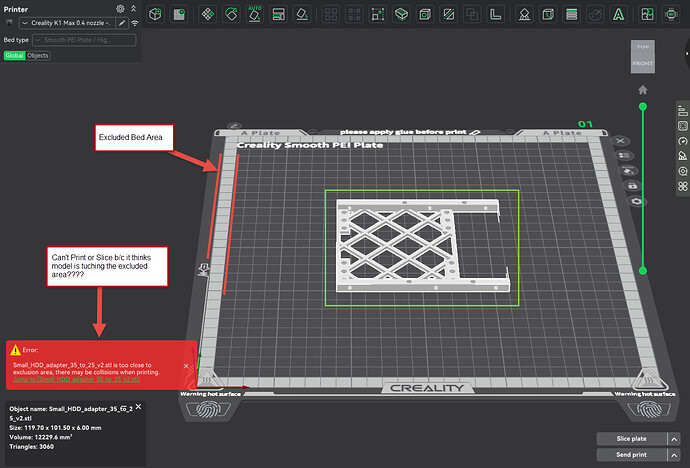Click the plate remove X icon
Viewport: 690px width, 468px height.
620,141
